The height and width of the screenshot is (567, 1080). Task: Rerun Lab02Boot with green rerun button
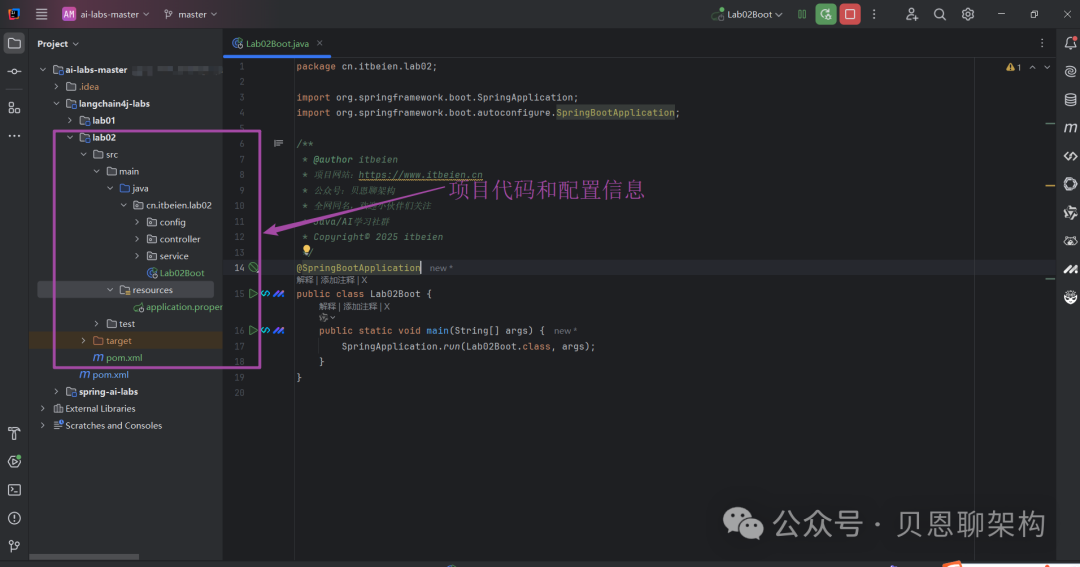point(826,14)
